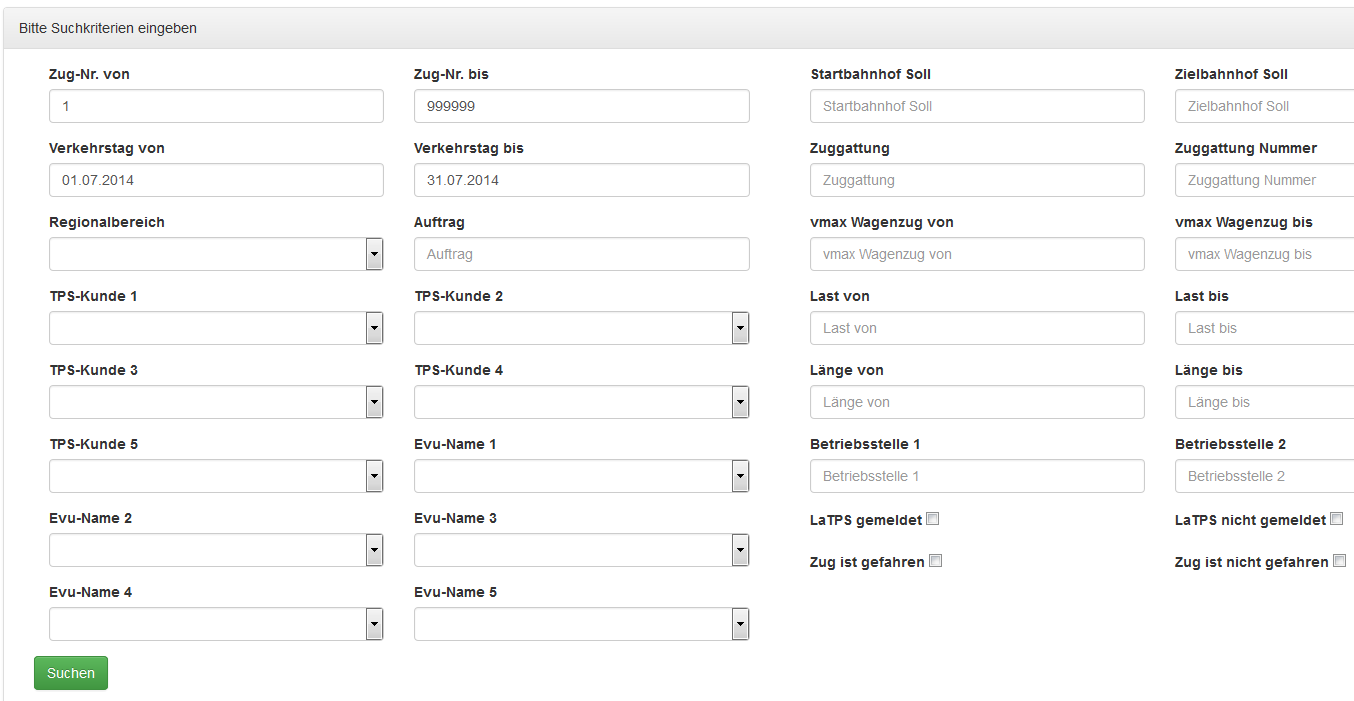Toggle Zug ist nicht gefahren checkbox
The image size is (1354, 701).
coord(1340,561)
